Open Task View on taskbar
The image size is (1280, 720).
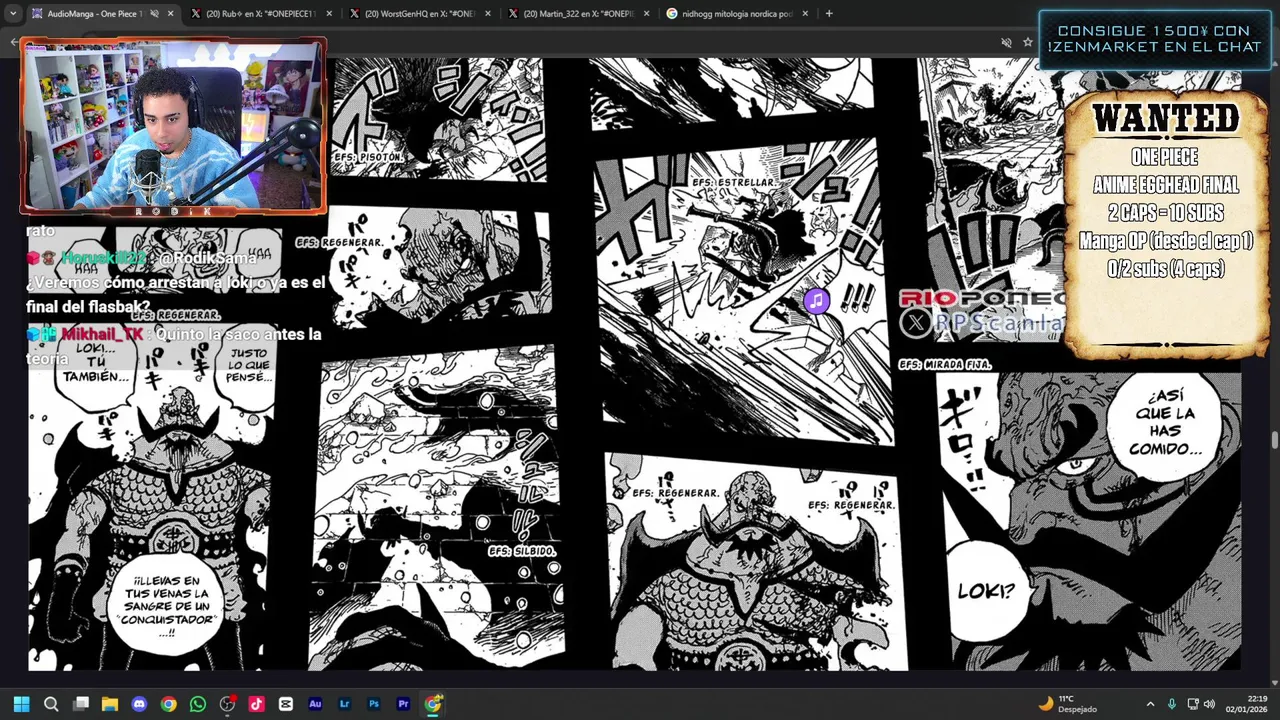(x=81, y=704)
